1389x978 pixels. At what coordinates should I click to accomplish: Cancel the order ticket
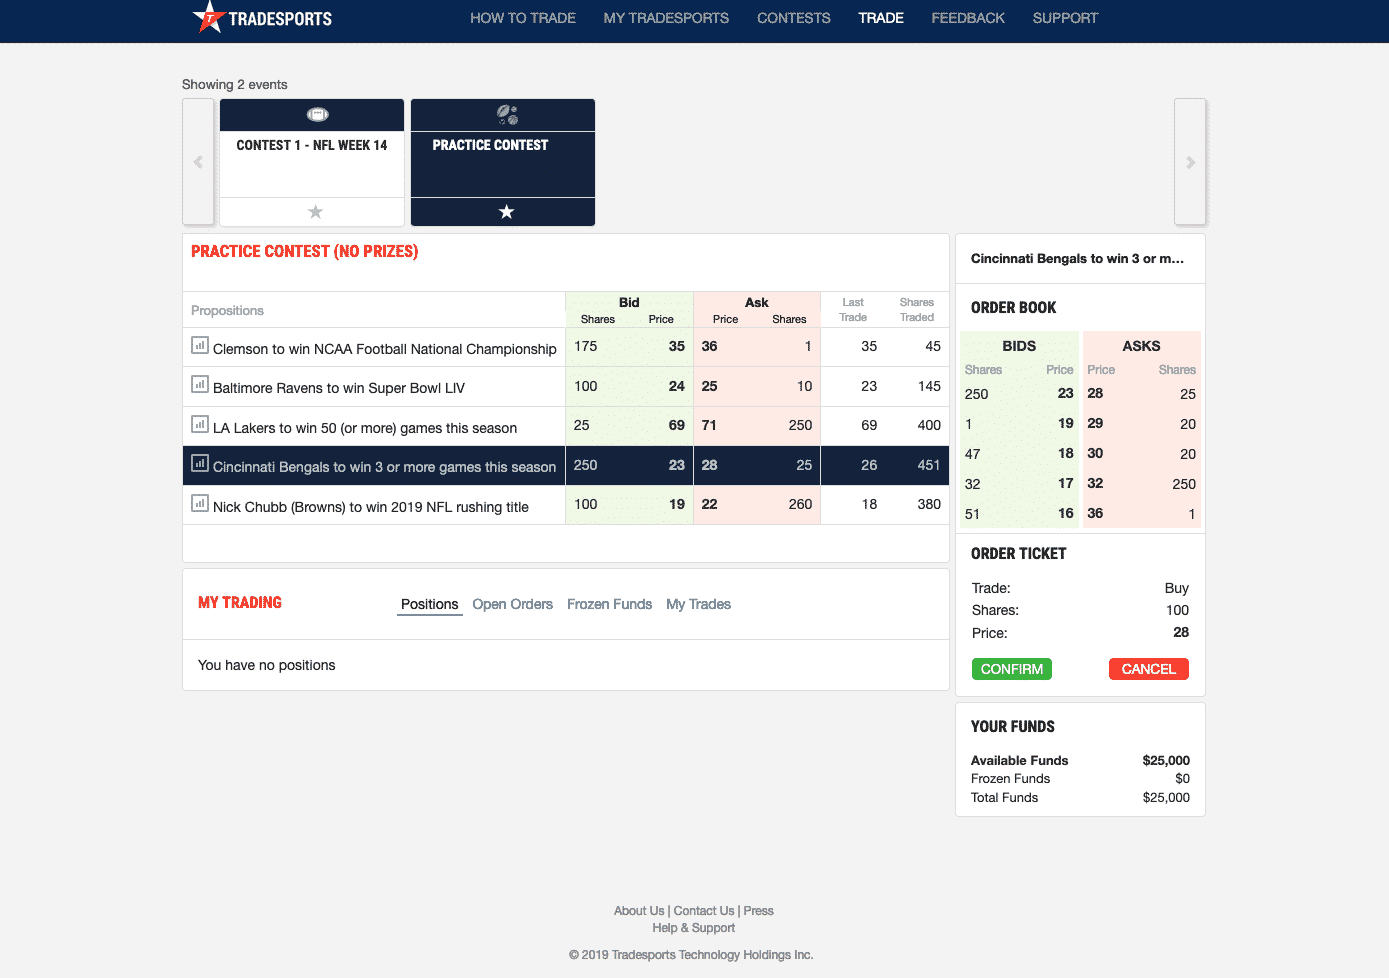coord(1149,669)
